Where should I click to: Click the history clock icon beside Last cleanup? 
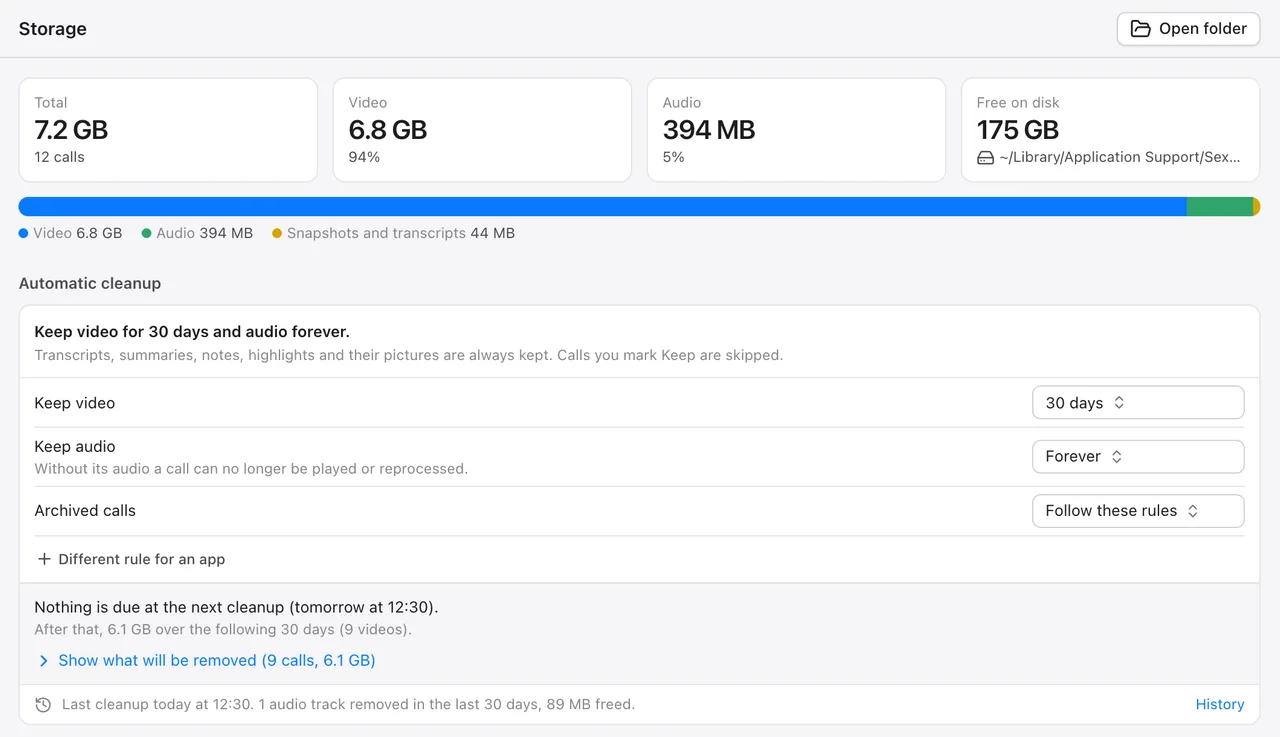tap(43, 705)
